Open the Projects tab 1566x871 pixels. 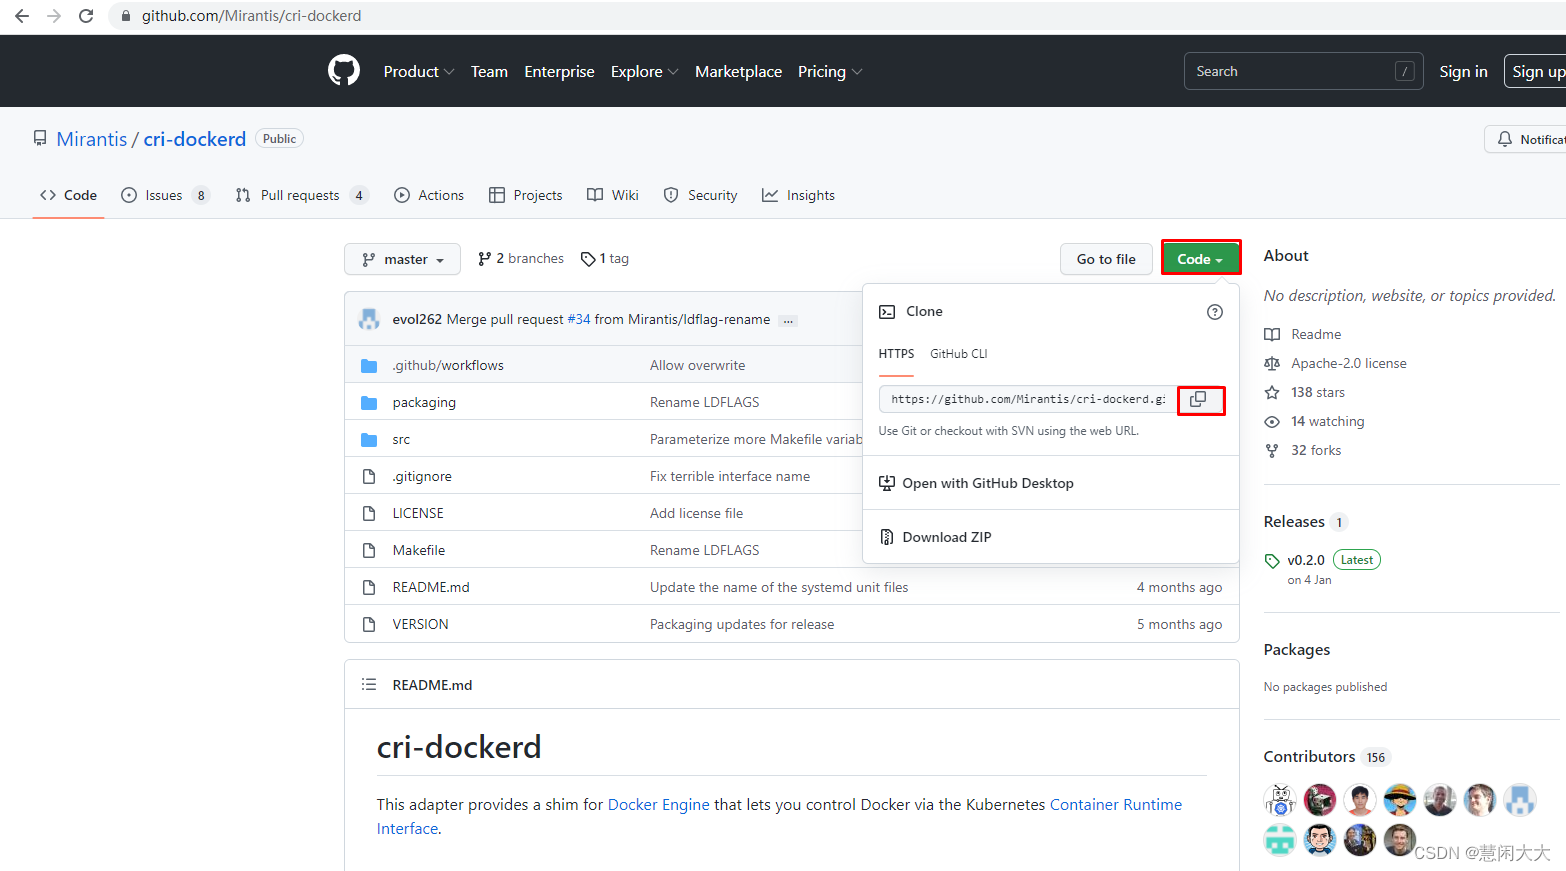(x=526, y=195)
